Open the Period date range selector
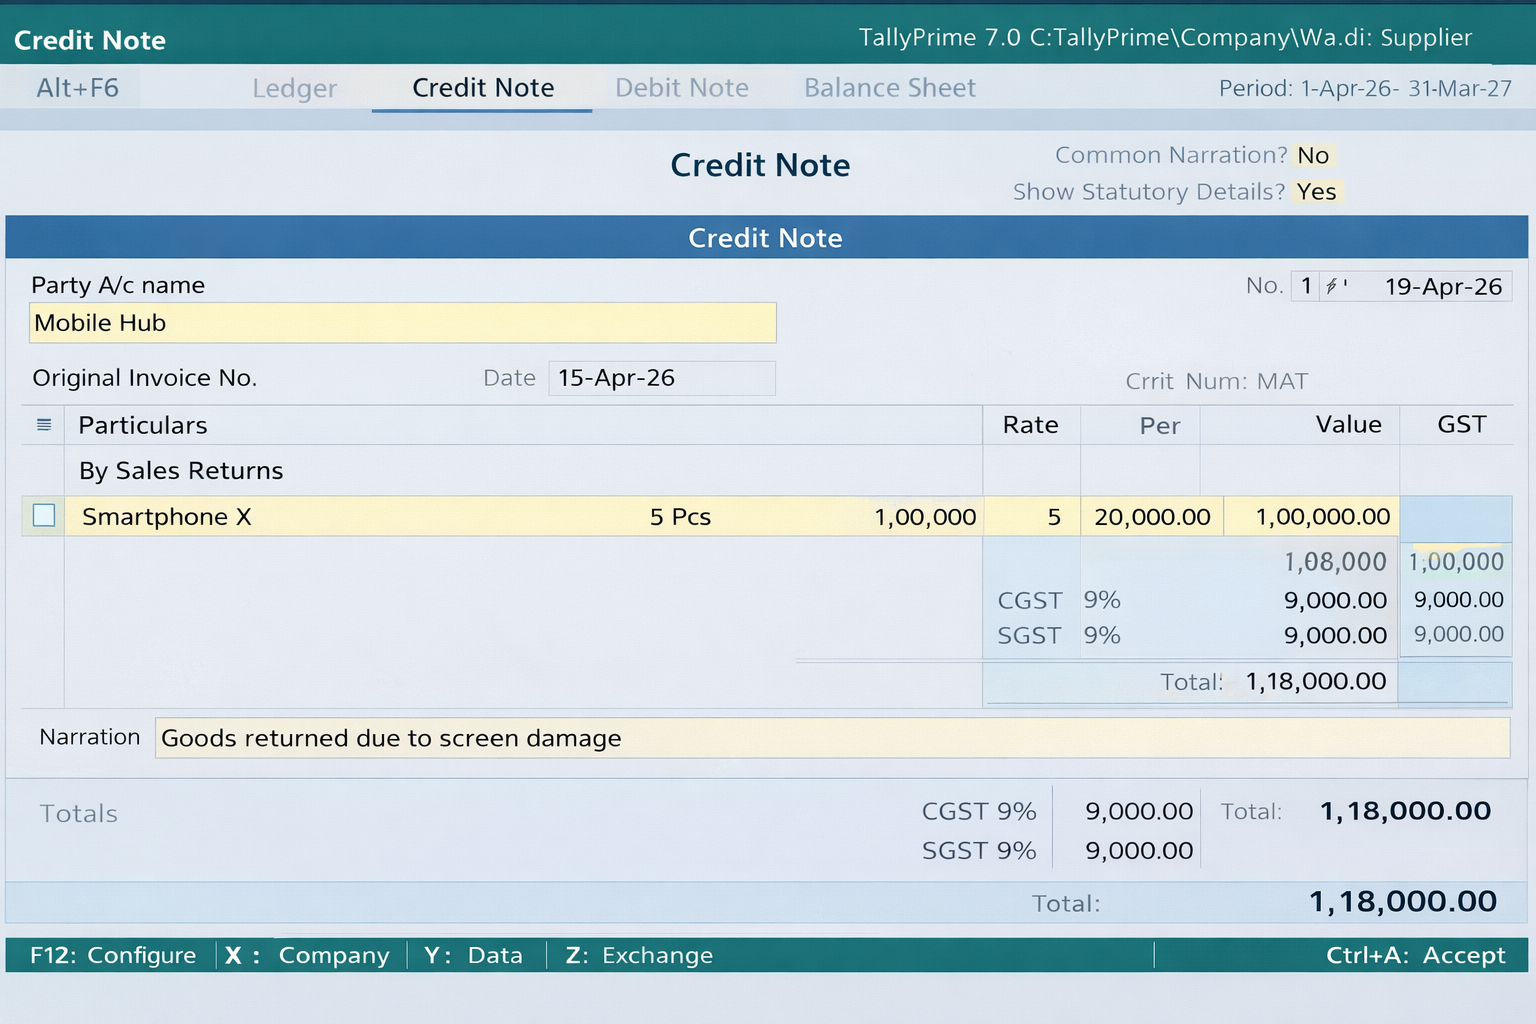The image size is (1536, 1024). tap(1366, 88)
